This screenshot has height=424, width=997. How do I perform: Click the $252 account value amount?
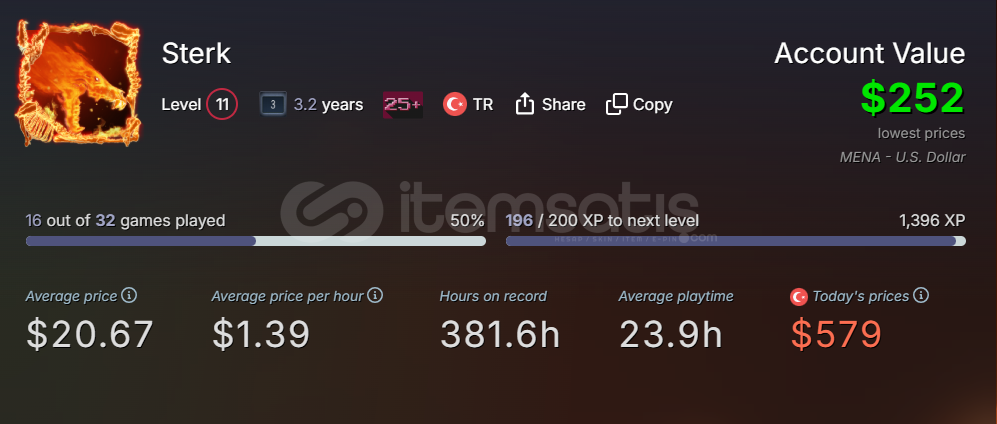point(912,97)
